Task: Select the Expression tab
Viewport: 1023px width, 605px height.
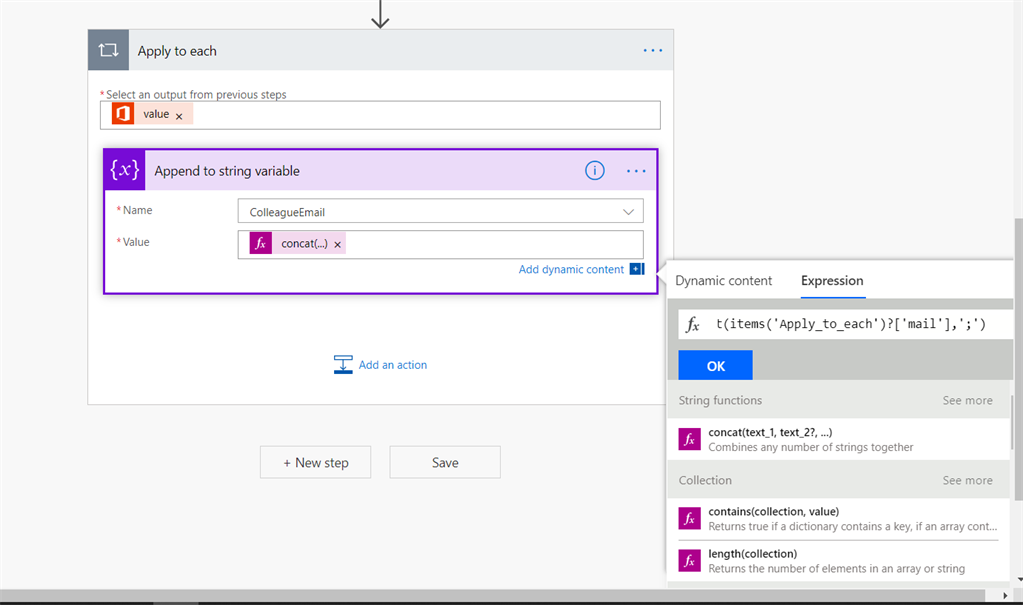Action: click(x=832, y=281)
